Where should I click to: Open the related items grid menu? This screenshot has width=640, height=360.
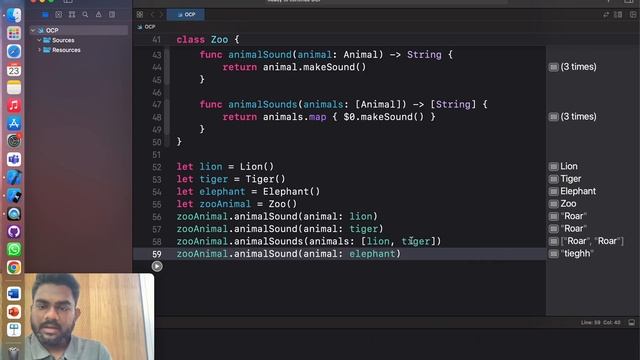pyautogui.click(x=140, y=14)
